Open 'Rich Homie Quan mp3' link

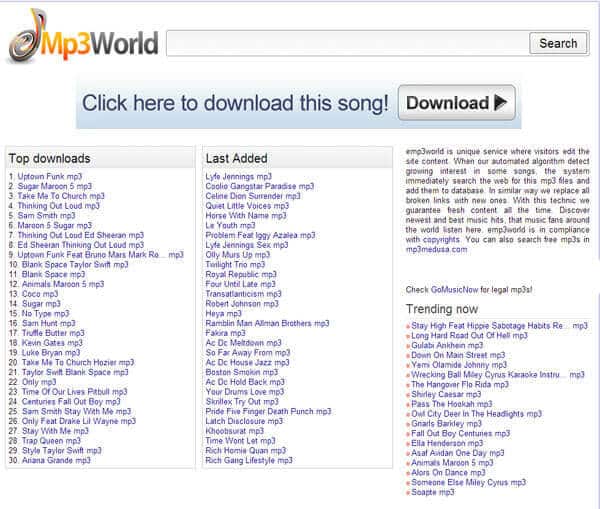pos(246,450)
